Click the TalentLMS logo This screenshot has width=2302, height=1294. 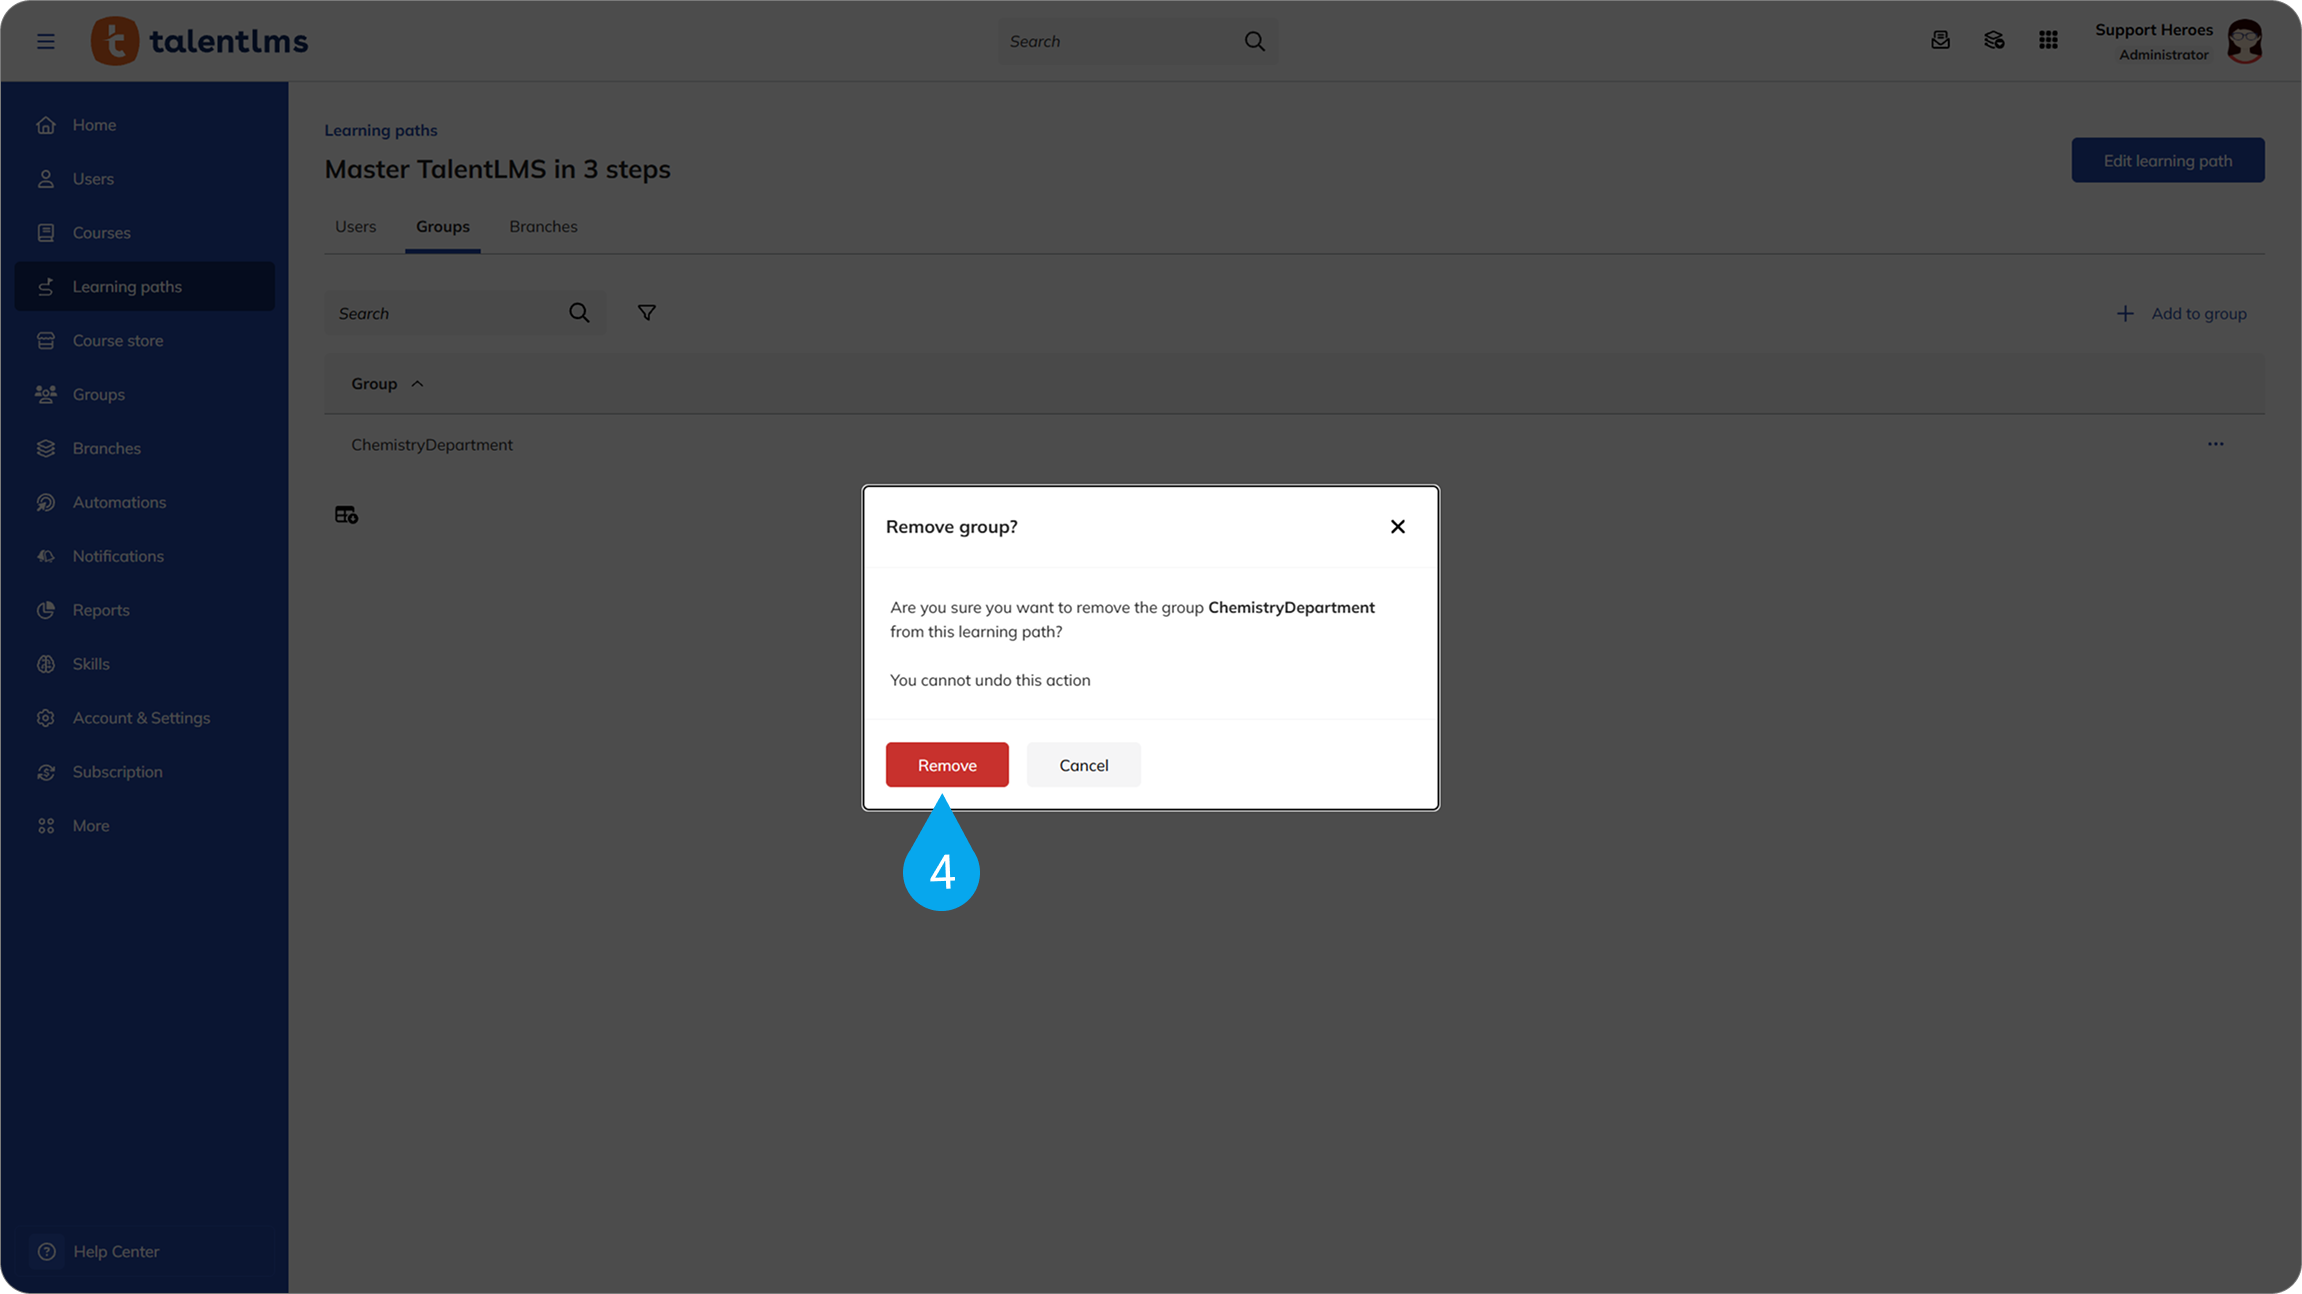click(200, 41)
